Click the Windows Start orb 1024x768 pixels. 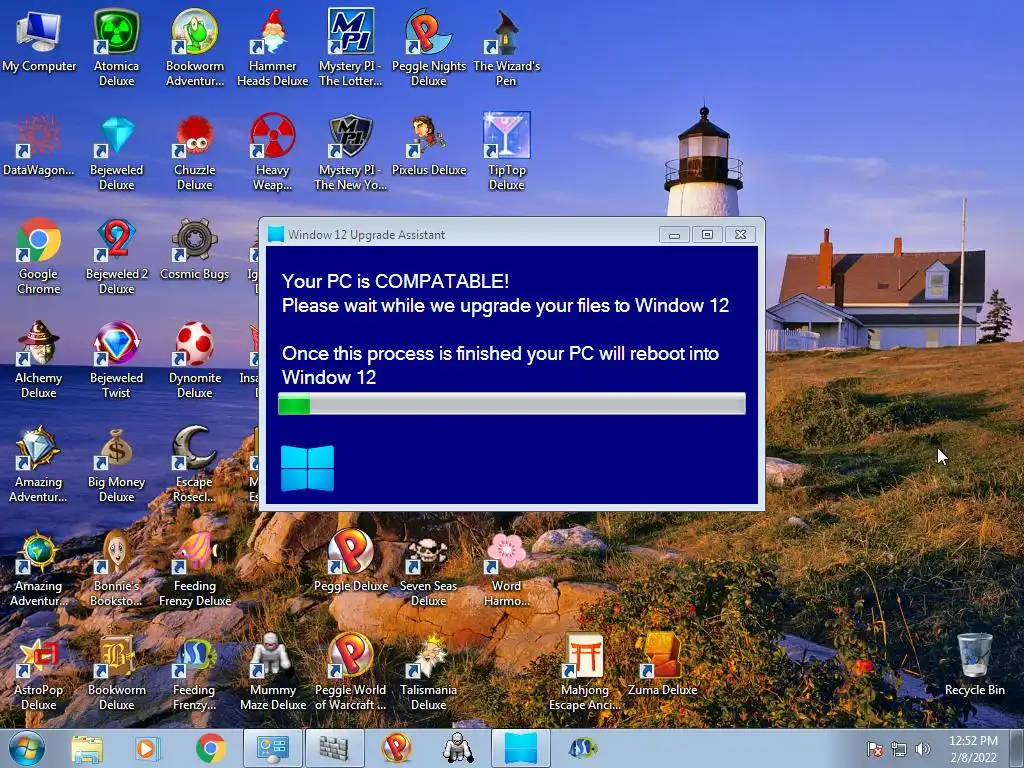pos(27,748)
